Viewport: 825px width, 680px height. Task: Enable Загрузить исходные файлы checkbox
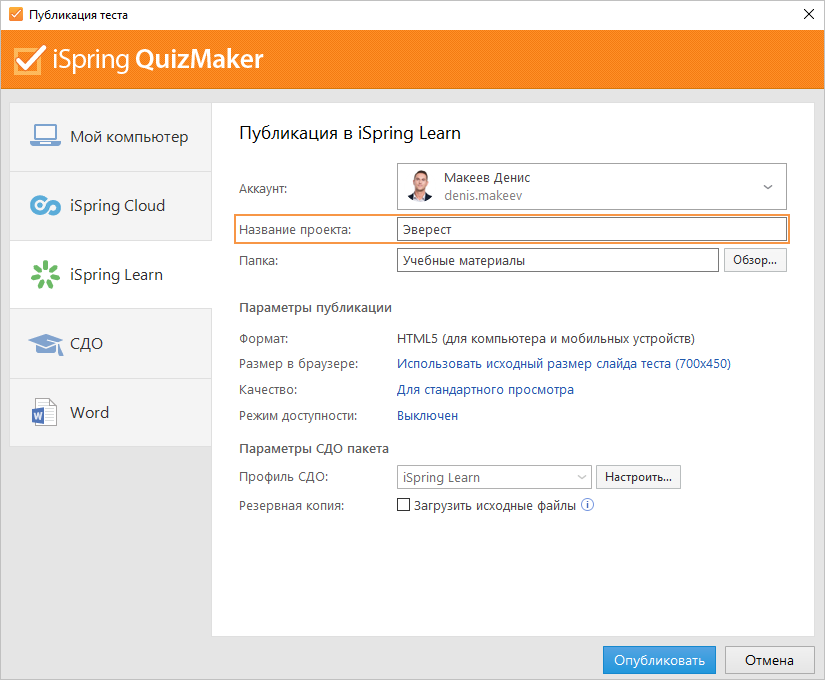[403, 505]
